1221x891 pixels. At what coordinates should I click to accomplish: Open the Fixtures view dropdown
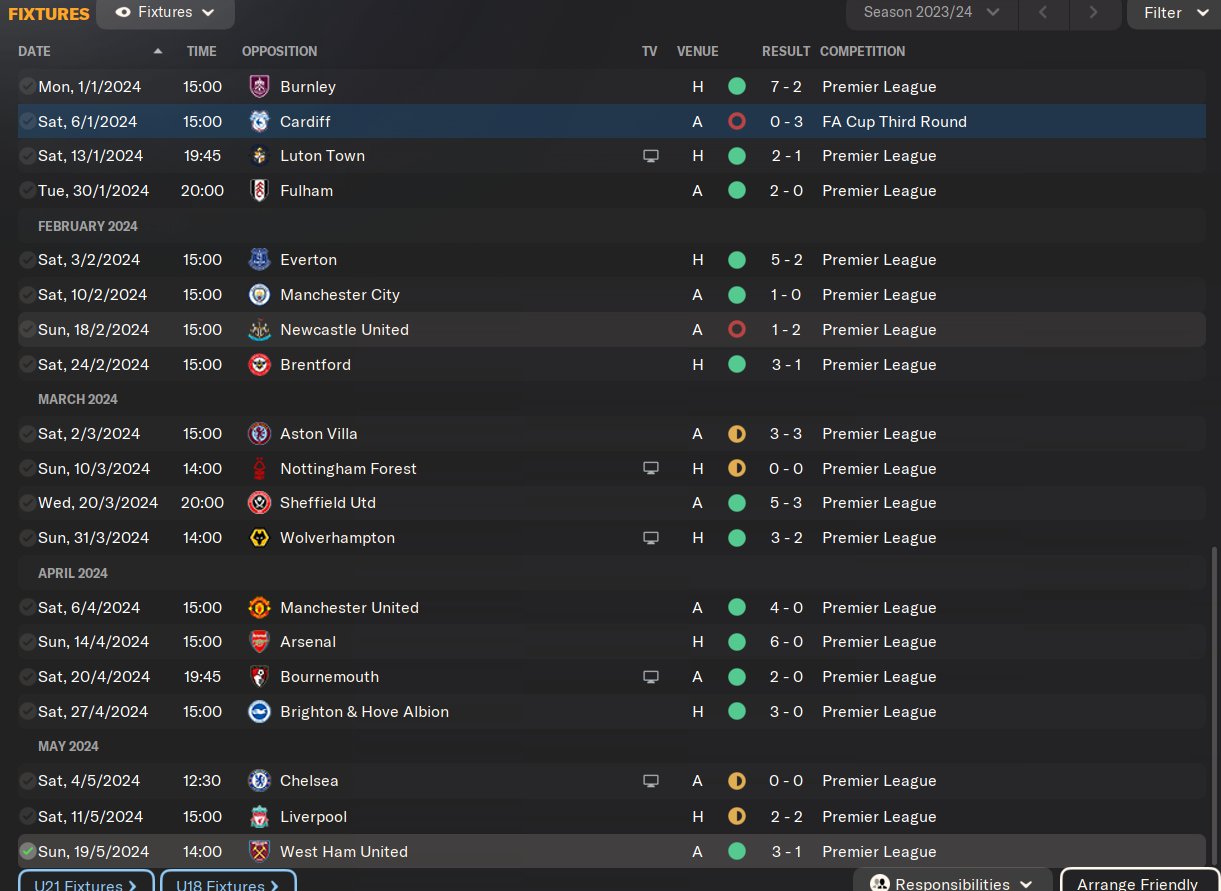166,13
